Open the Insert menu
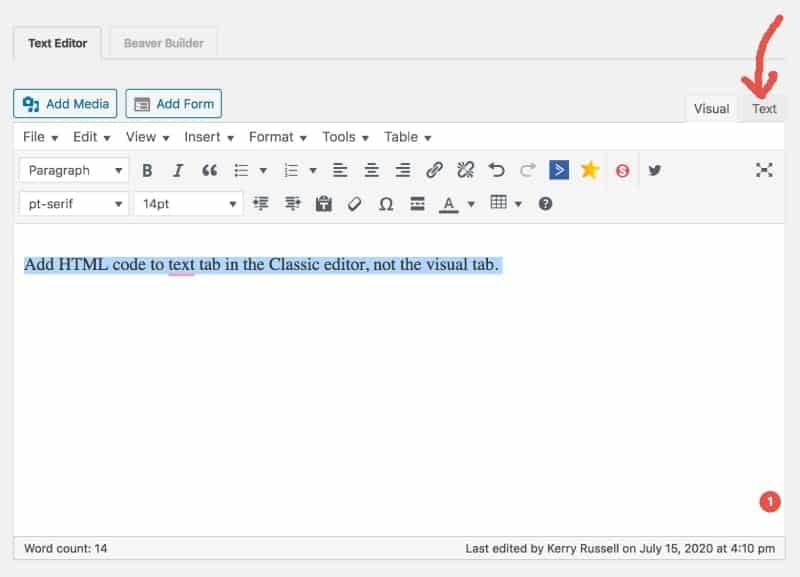 pyautogui.click(x=208, y=137)
